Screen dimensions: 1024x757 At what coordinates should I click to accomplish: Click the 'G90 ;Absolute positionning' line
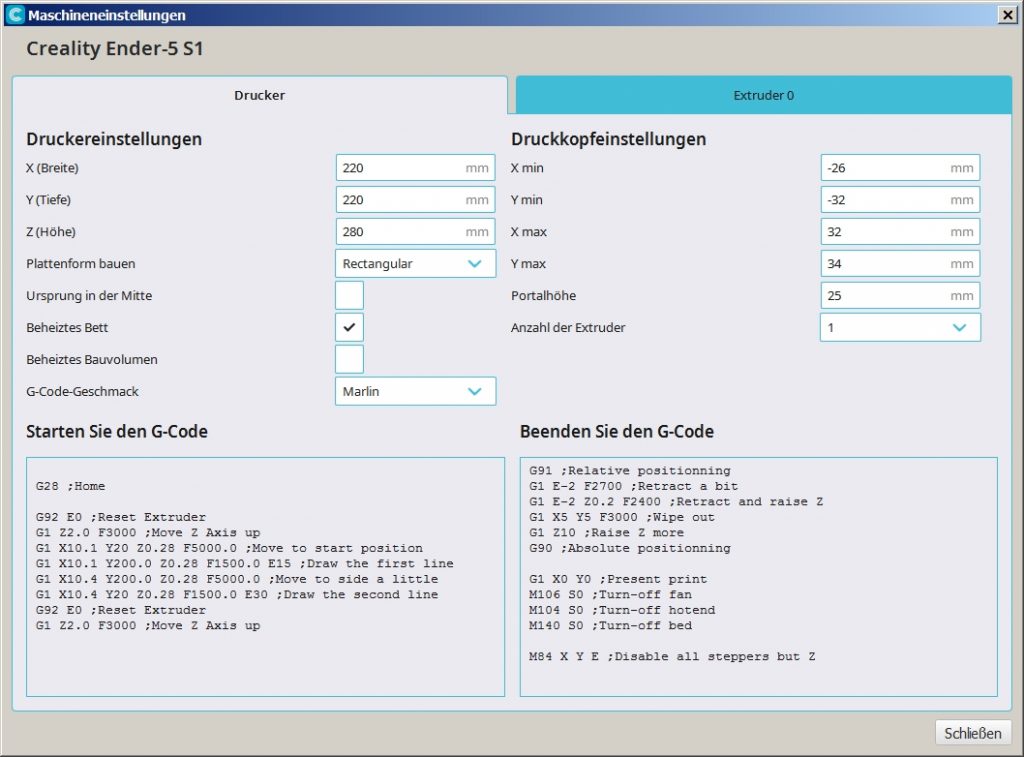coord(630,548)
